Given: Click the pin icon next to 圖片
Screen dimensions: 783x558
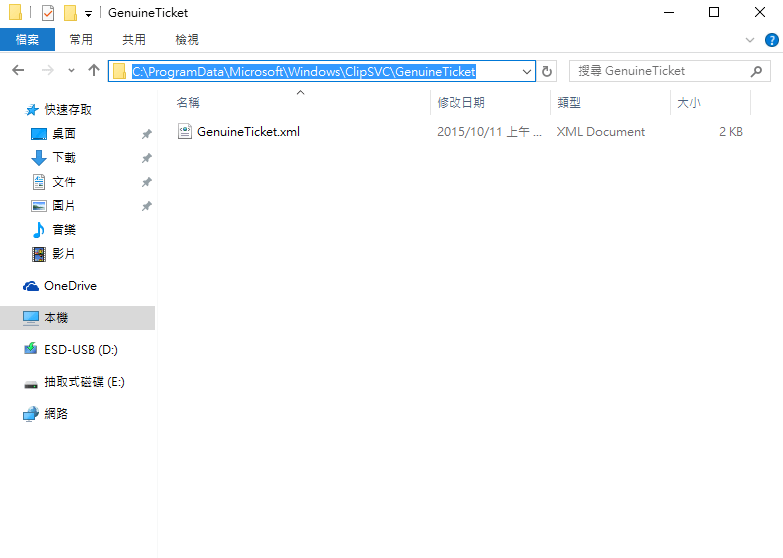Looking at the screenshot, I should coord(146,206).
